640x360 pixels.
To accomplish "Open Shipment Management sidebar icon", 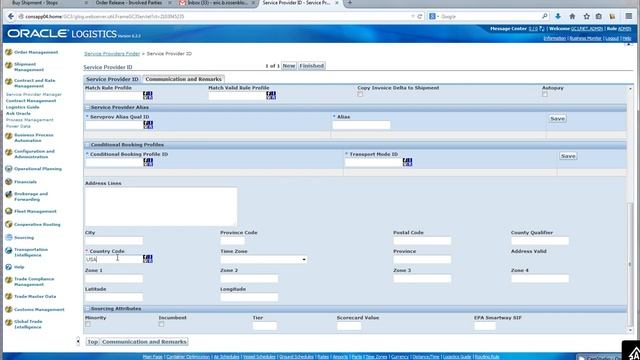I will 9,65.
